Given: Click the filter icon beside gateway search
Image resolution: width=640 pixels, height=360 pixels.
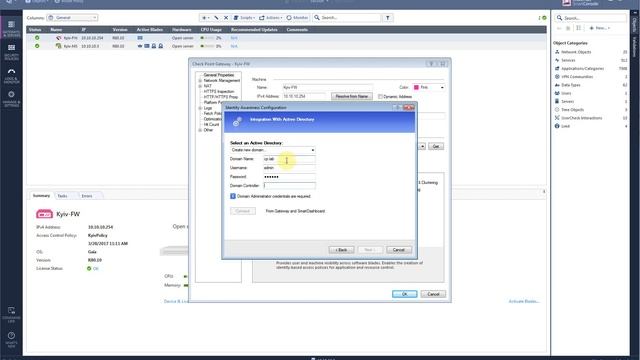Looking at the screenshot, I should 388,18.
